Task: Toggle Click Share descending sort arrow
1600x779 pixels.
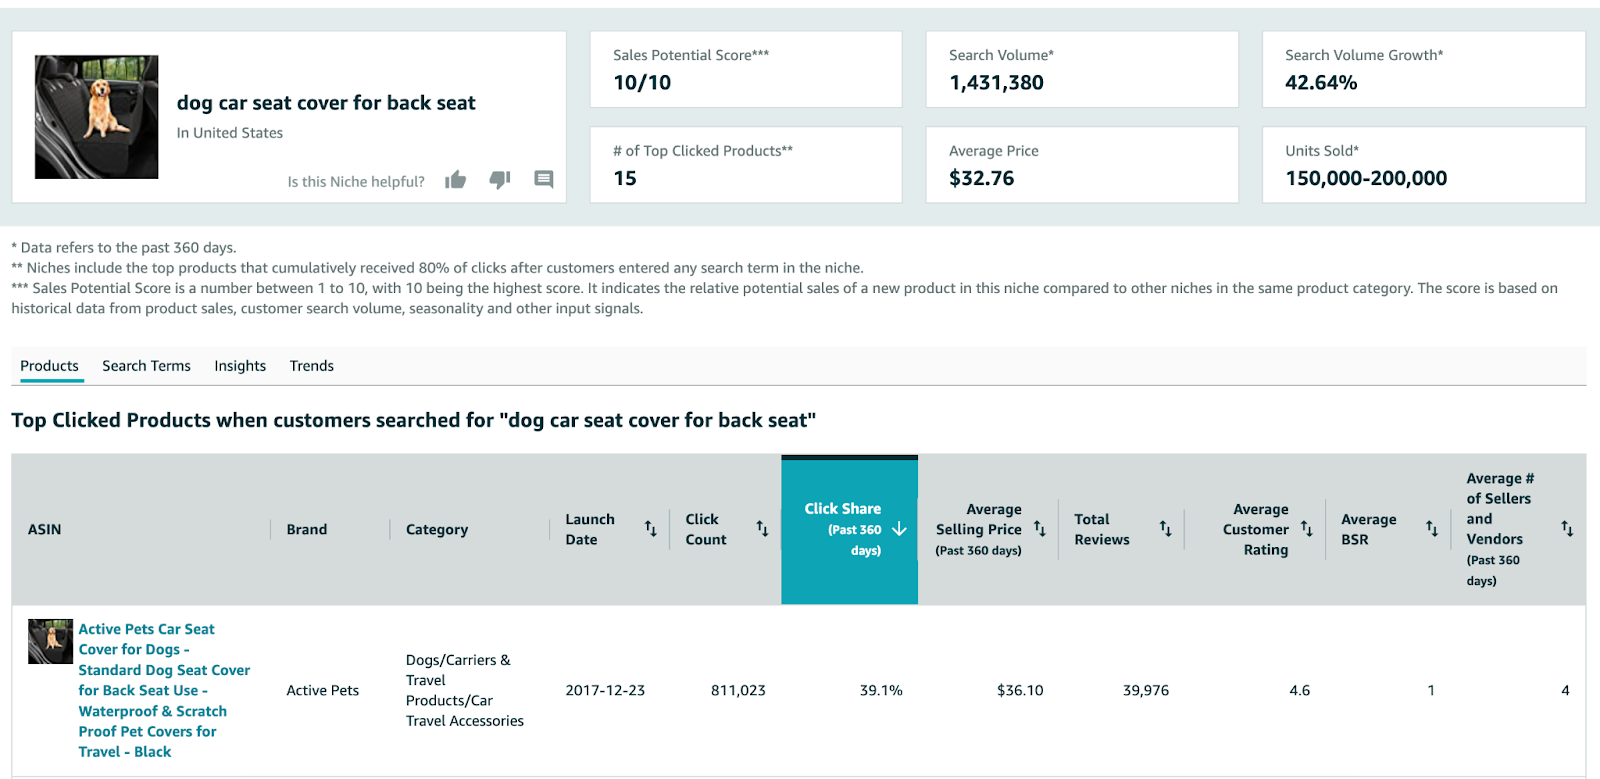Action: point(899,529)
